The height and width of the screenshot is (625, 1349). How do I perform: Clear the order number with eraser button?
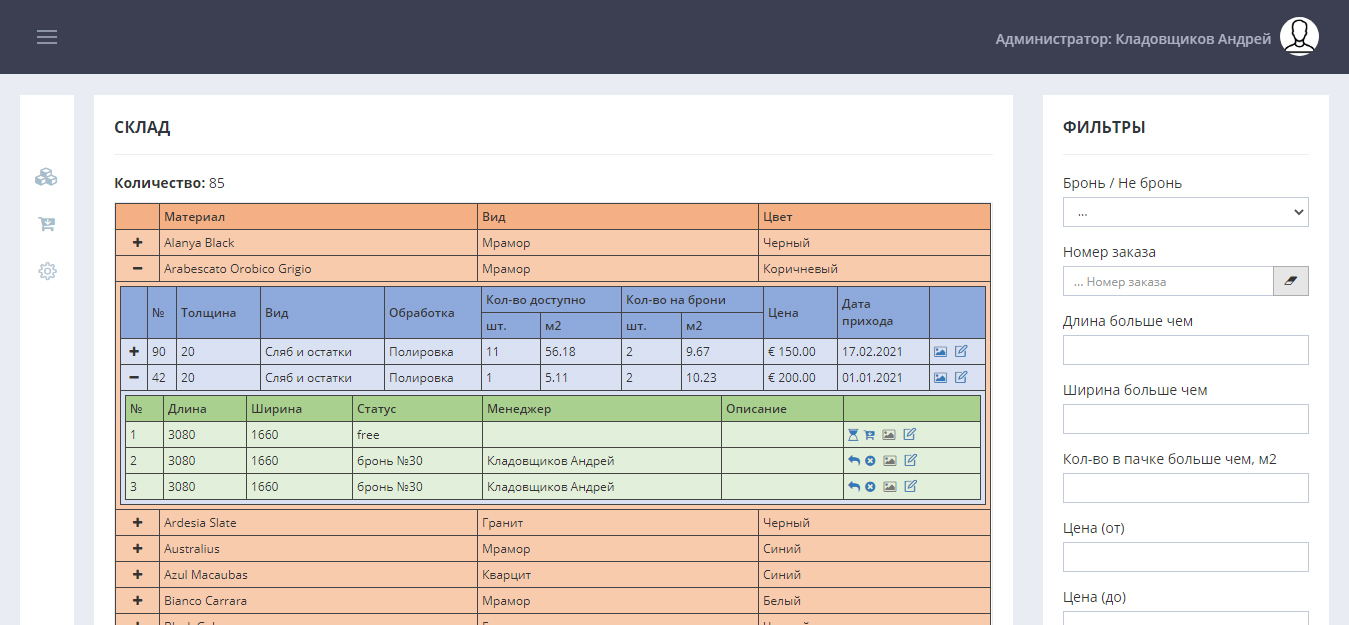[1290, 281]
